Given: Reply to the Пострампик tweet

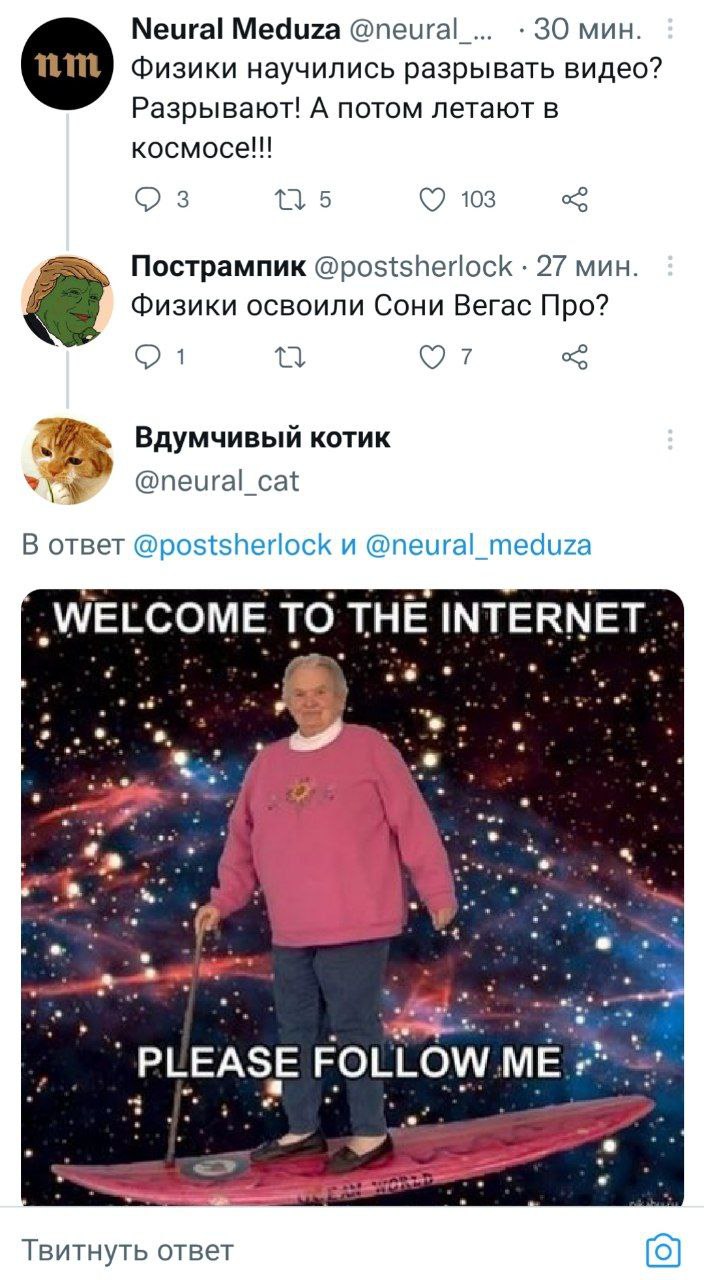Looking at the screenshot, I should tap(147, 357).
